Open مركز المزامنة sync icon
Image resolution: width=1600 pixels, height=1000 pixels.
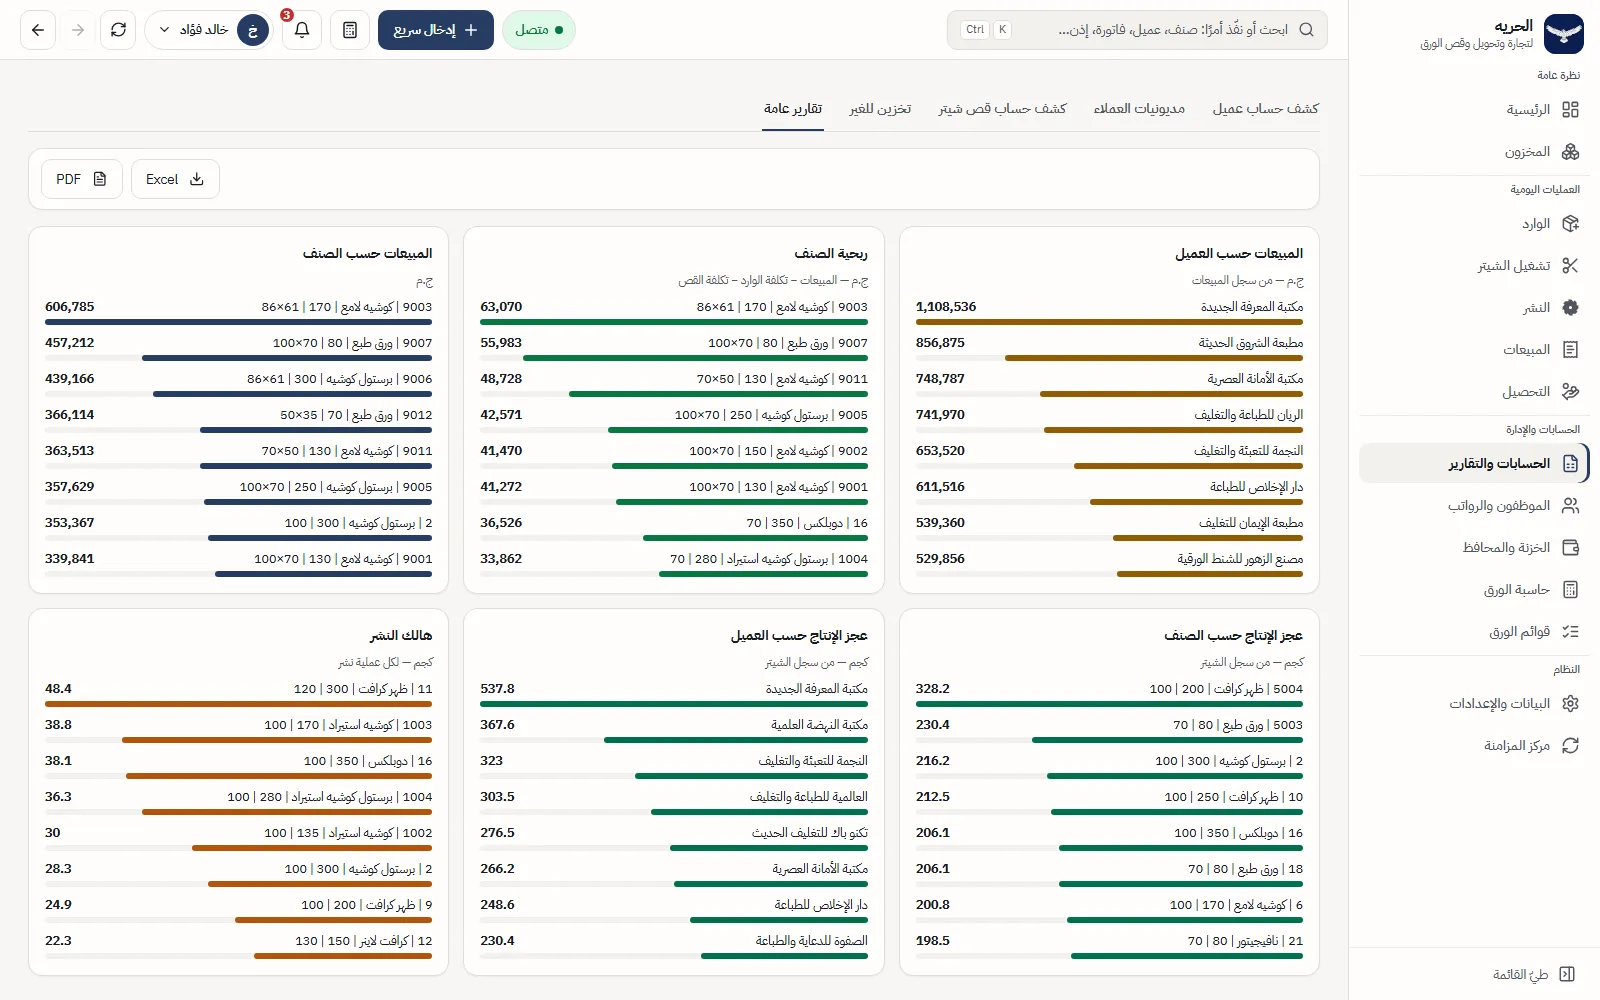pos(1570,746)
